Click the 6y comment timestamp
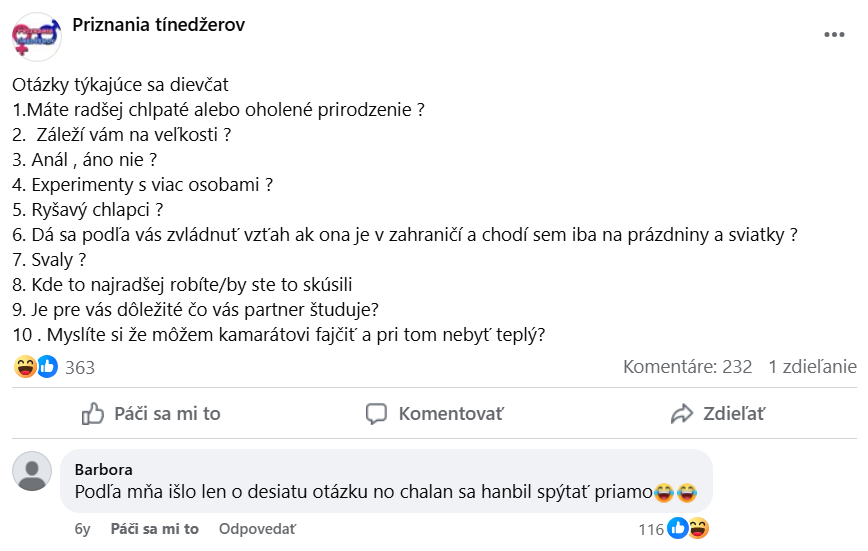Screen dimensions: 868x551 pos(82,529)
